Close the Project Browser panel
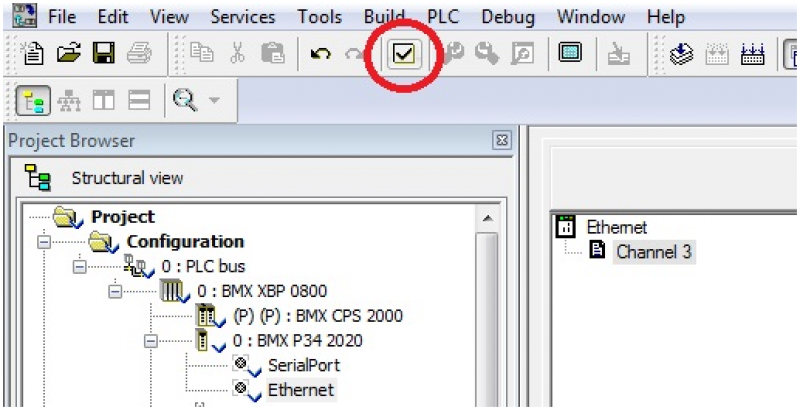The width and height of the screenshot is (800, 410). [x=503, y=140]
